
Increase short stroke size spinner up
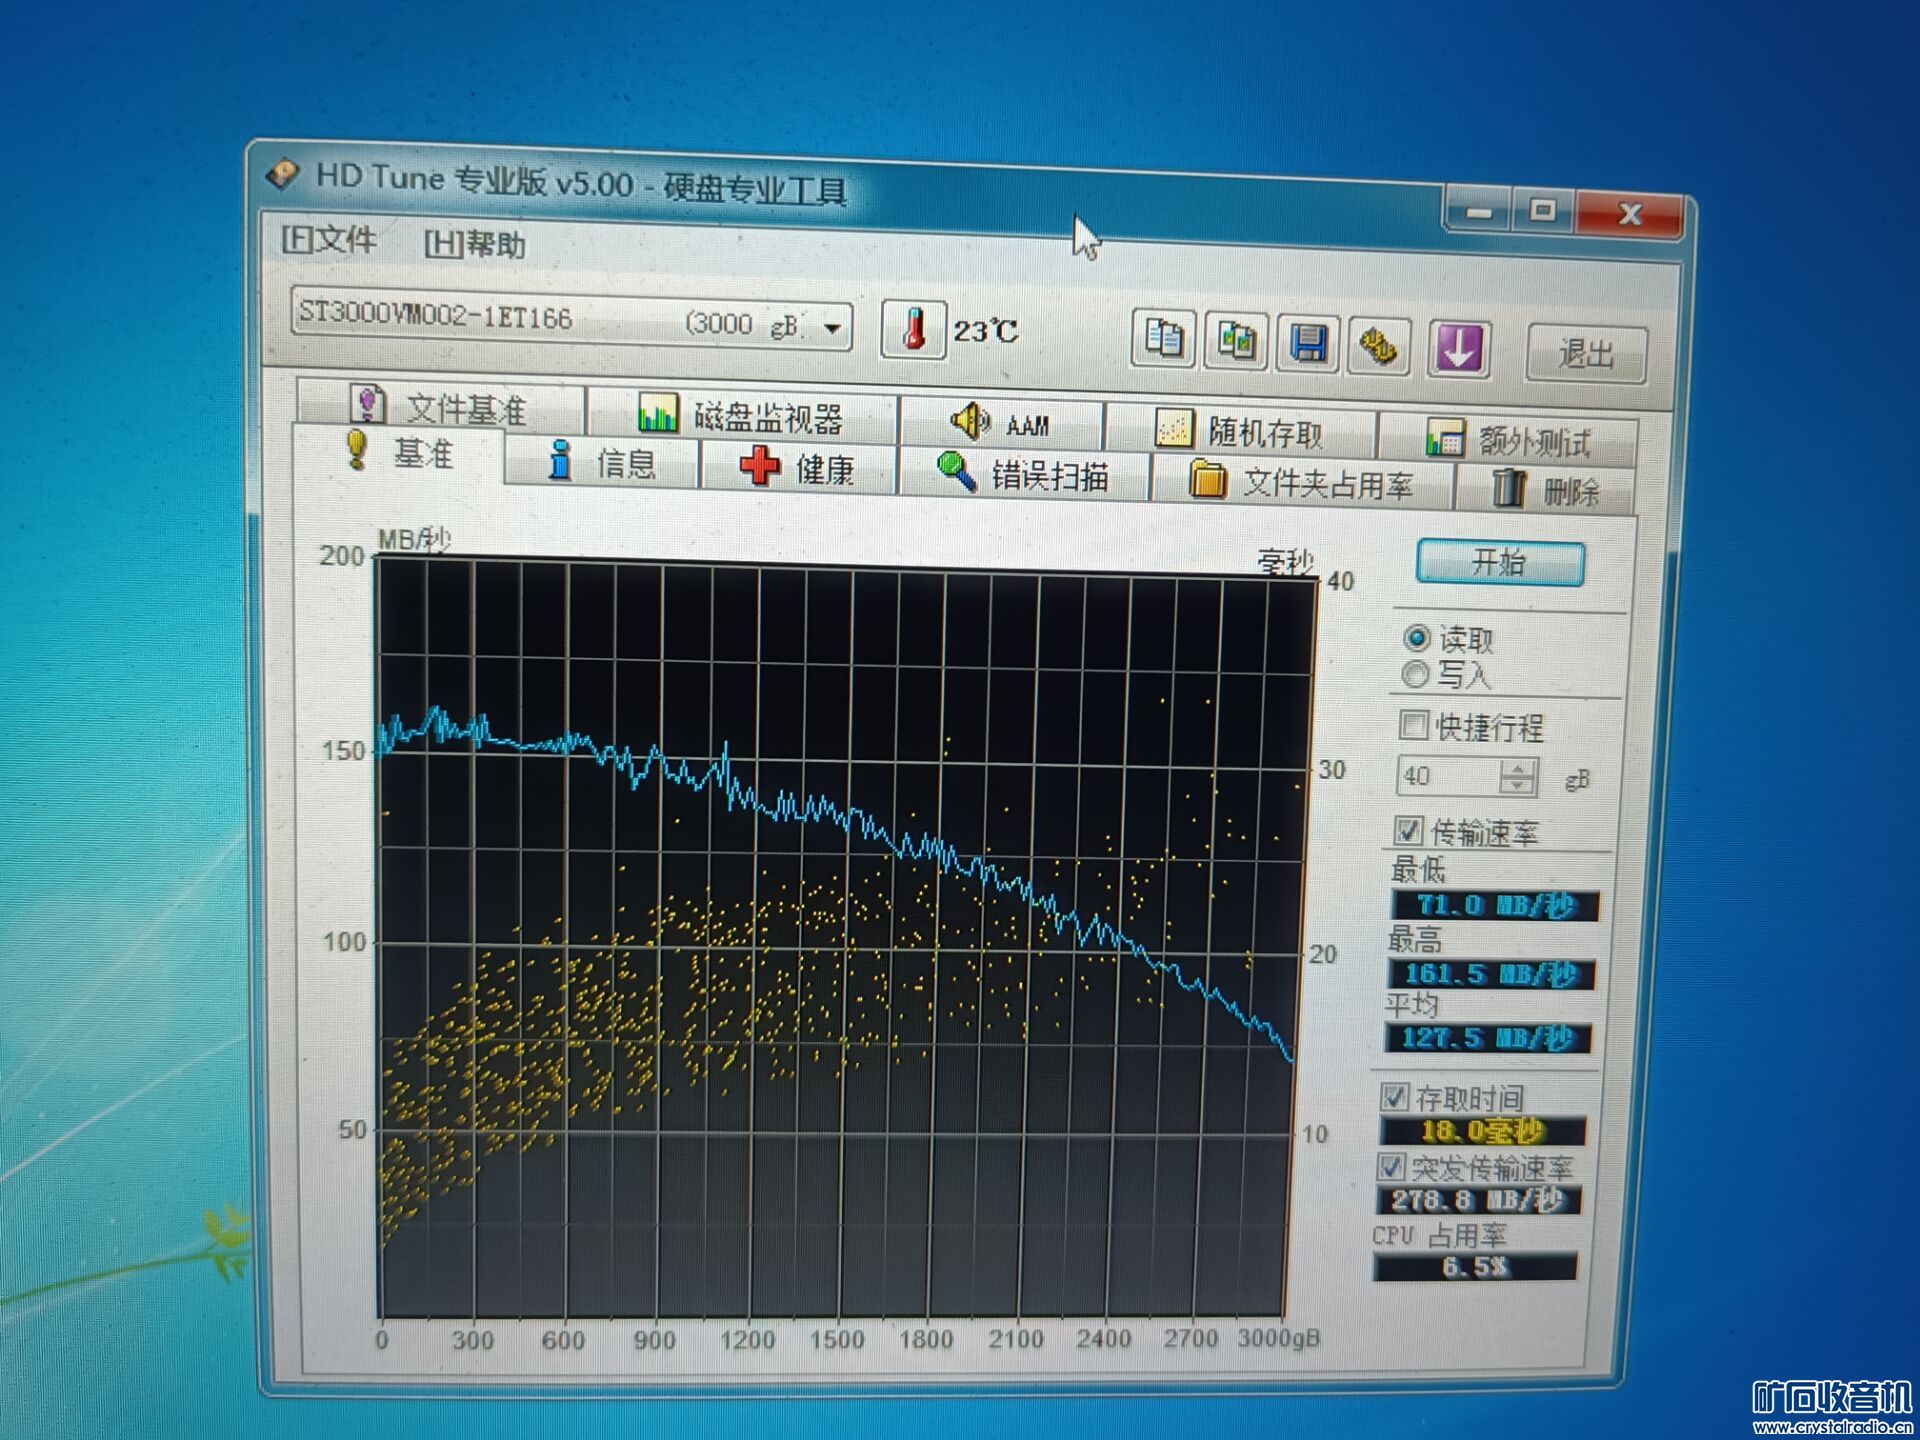coord(1518,768)
